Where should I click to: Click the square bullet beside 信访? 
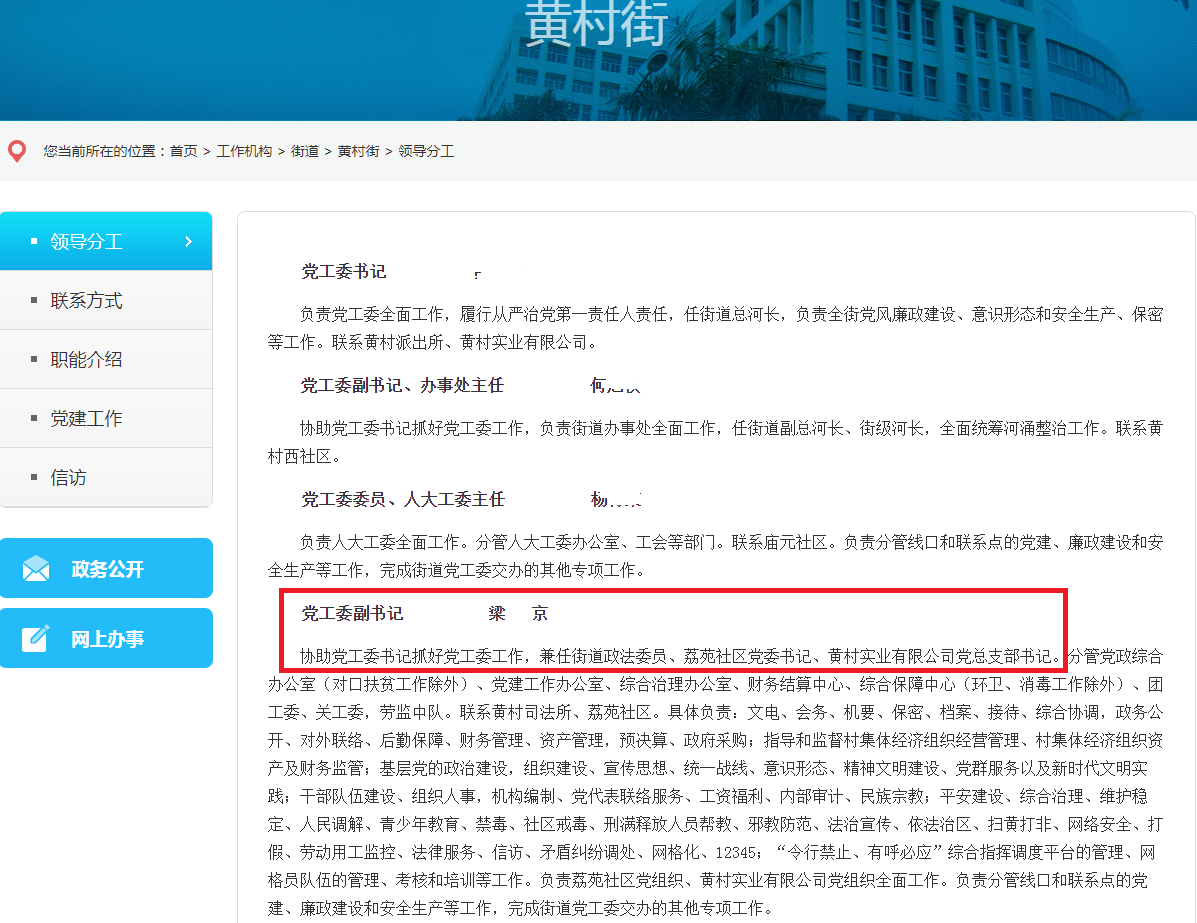click(x=36, y=477)
